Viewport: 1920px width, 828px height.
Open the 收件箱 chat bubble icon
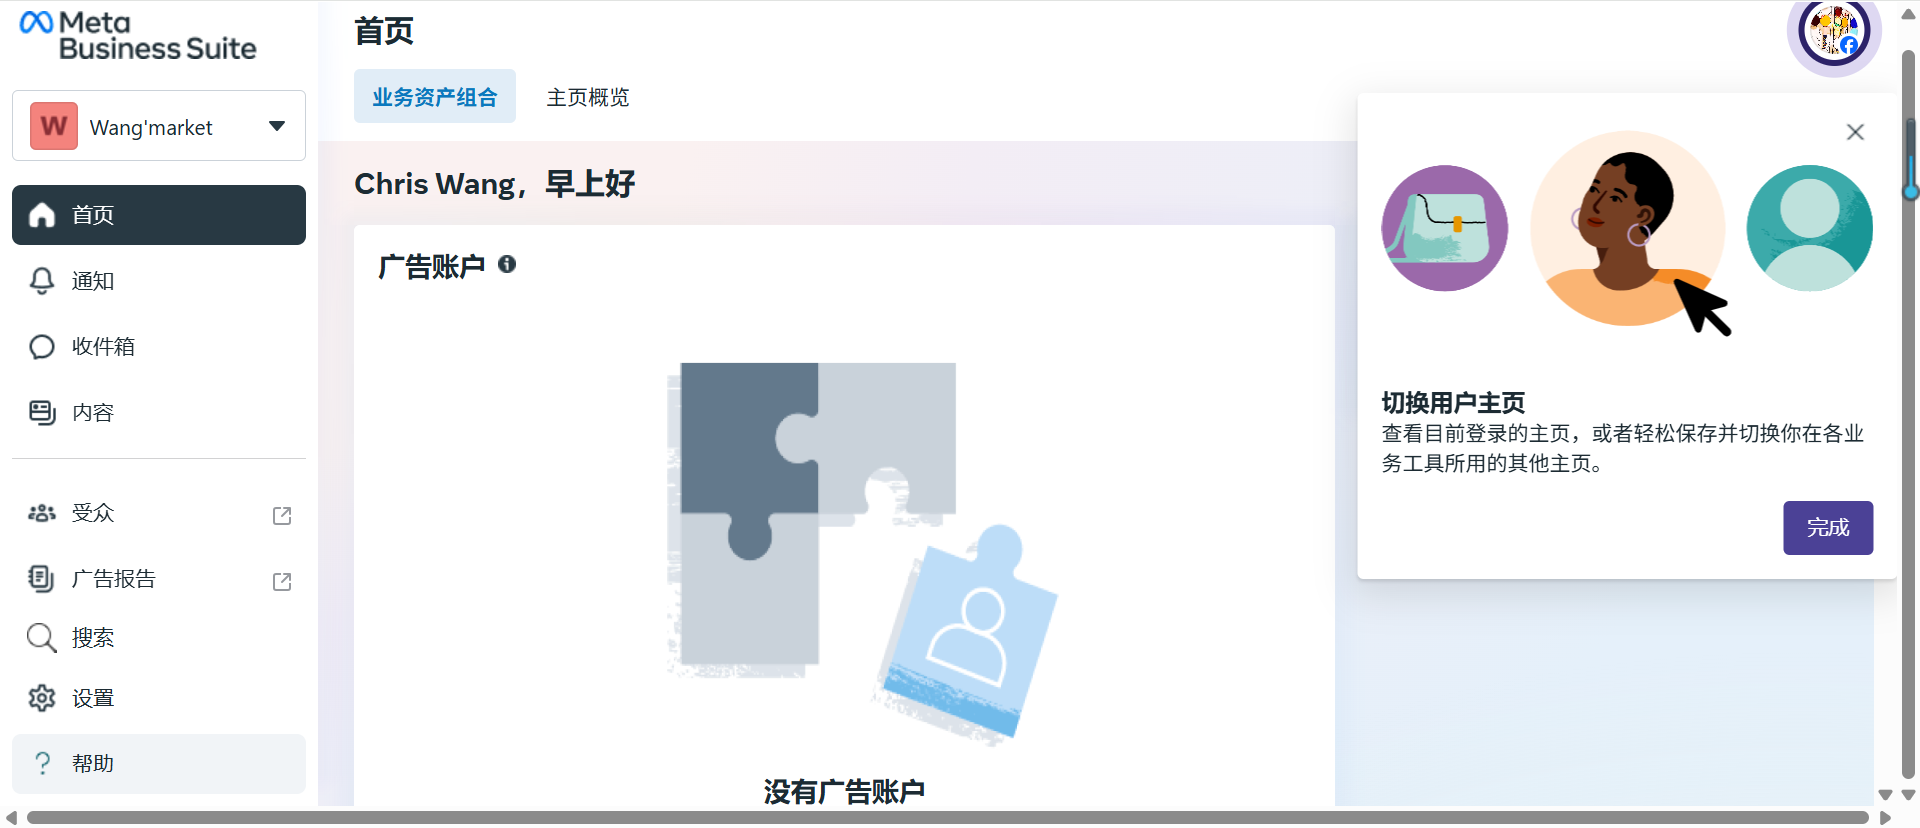tap(42, 347)
